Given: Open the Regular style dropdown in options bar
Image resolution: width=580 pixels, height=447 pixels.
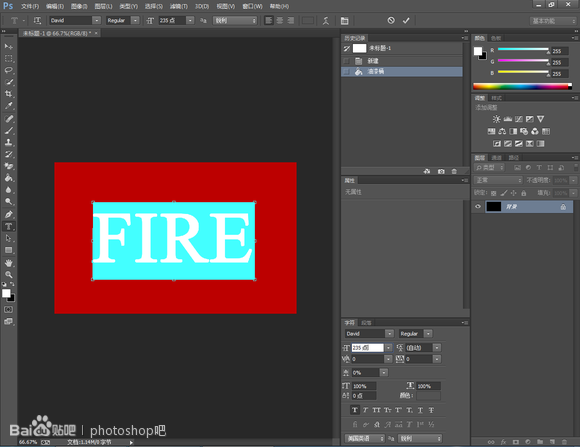Looking at the screenshot, I should tap(135, 20).
